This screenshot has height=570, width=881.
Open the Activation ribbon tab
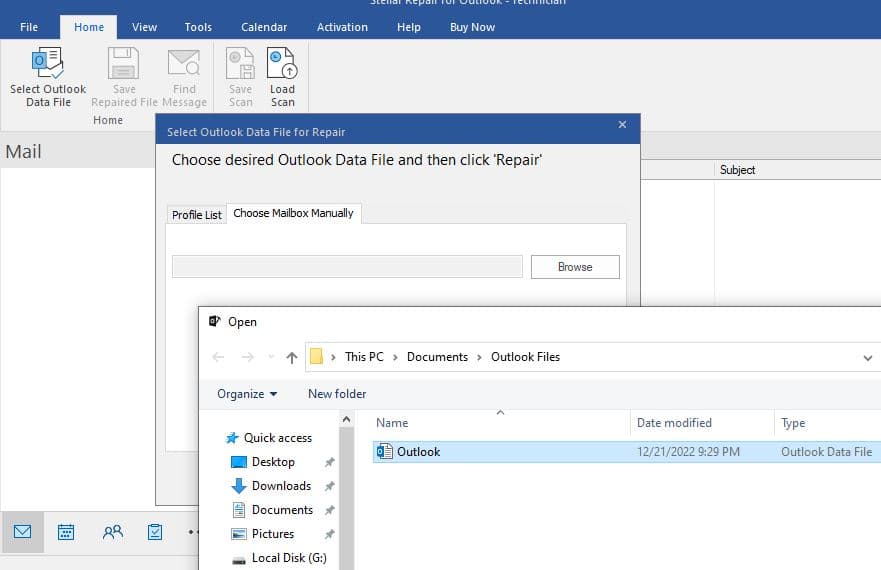[x=342, y=27]
